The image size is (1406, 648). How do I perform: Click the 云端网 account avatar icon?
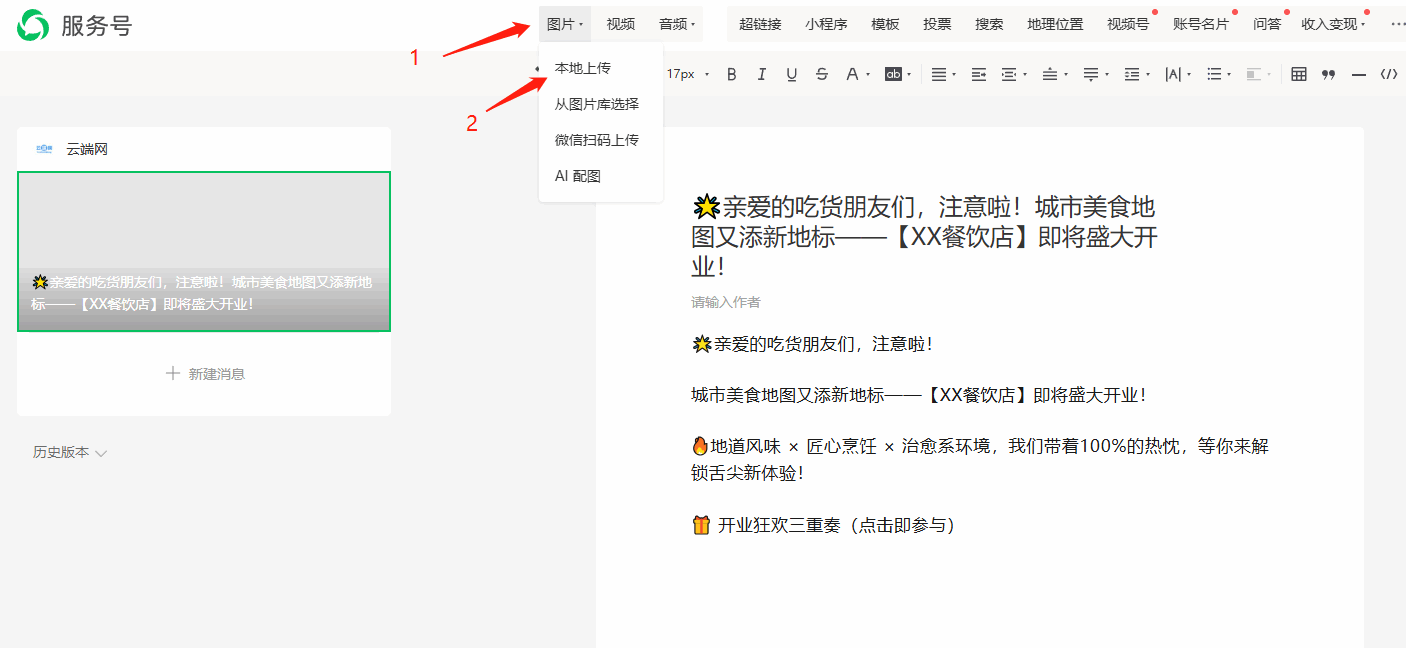44,149
